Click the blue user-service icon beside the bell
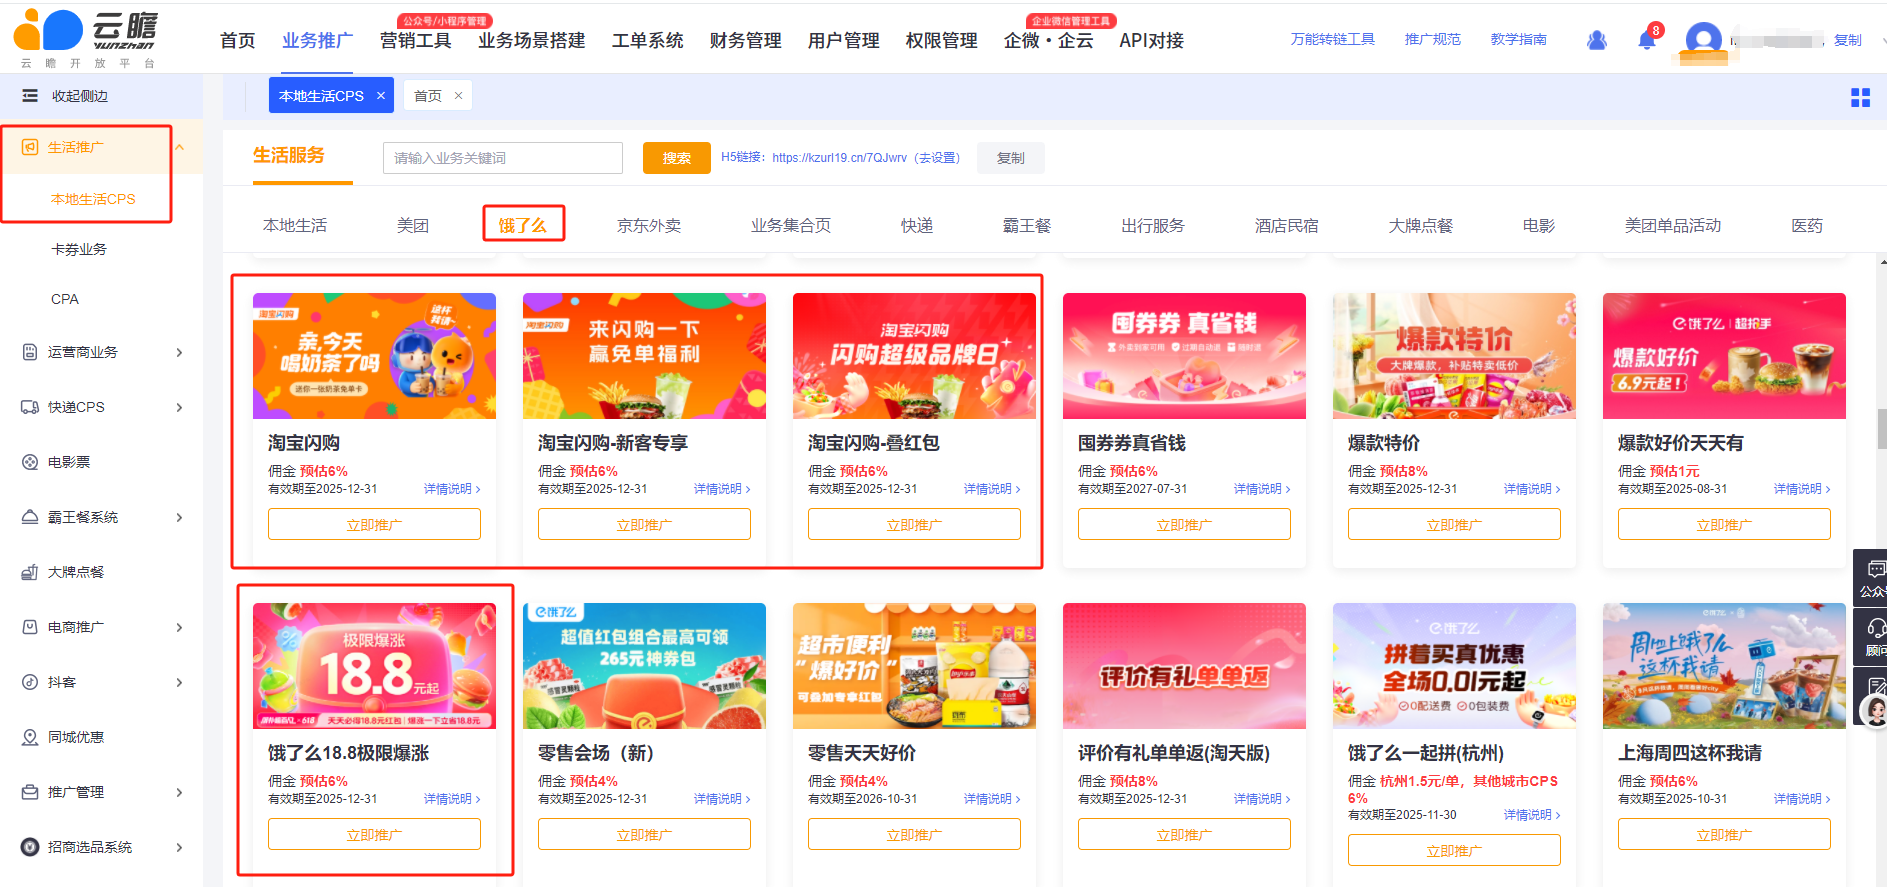The width and height of the screenshot is (1887, 887). click(1597, 40)
